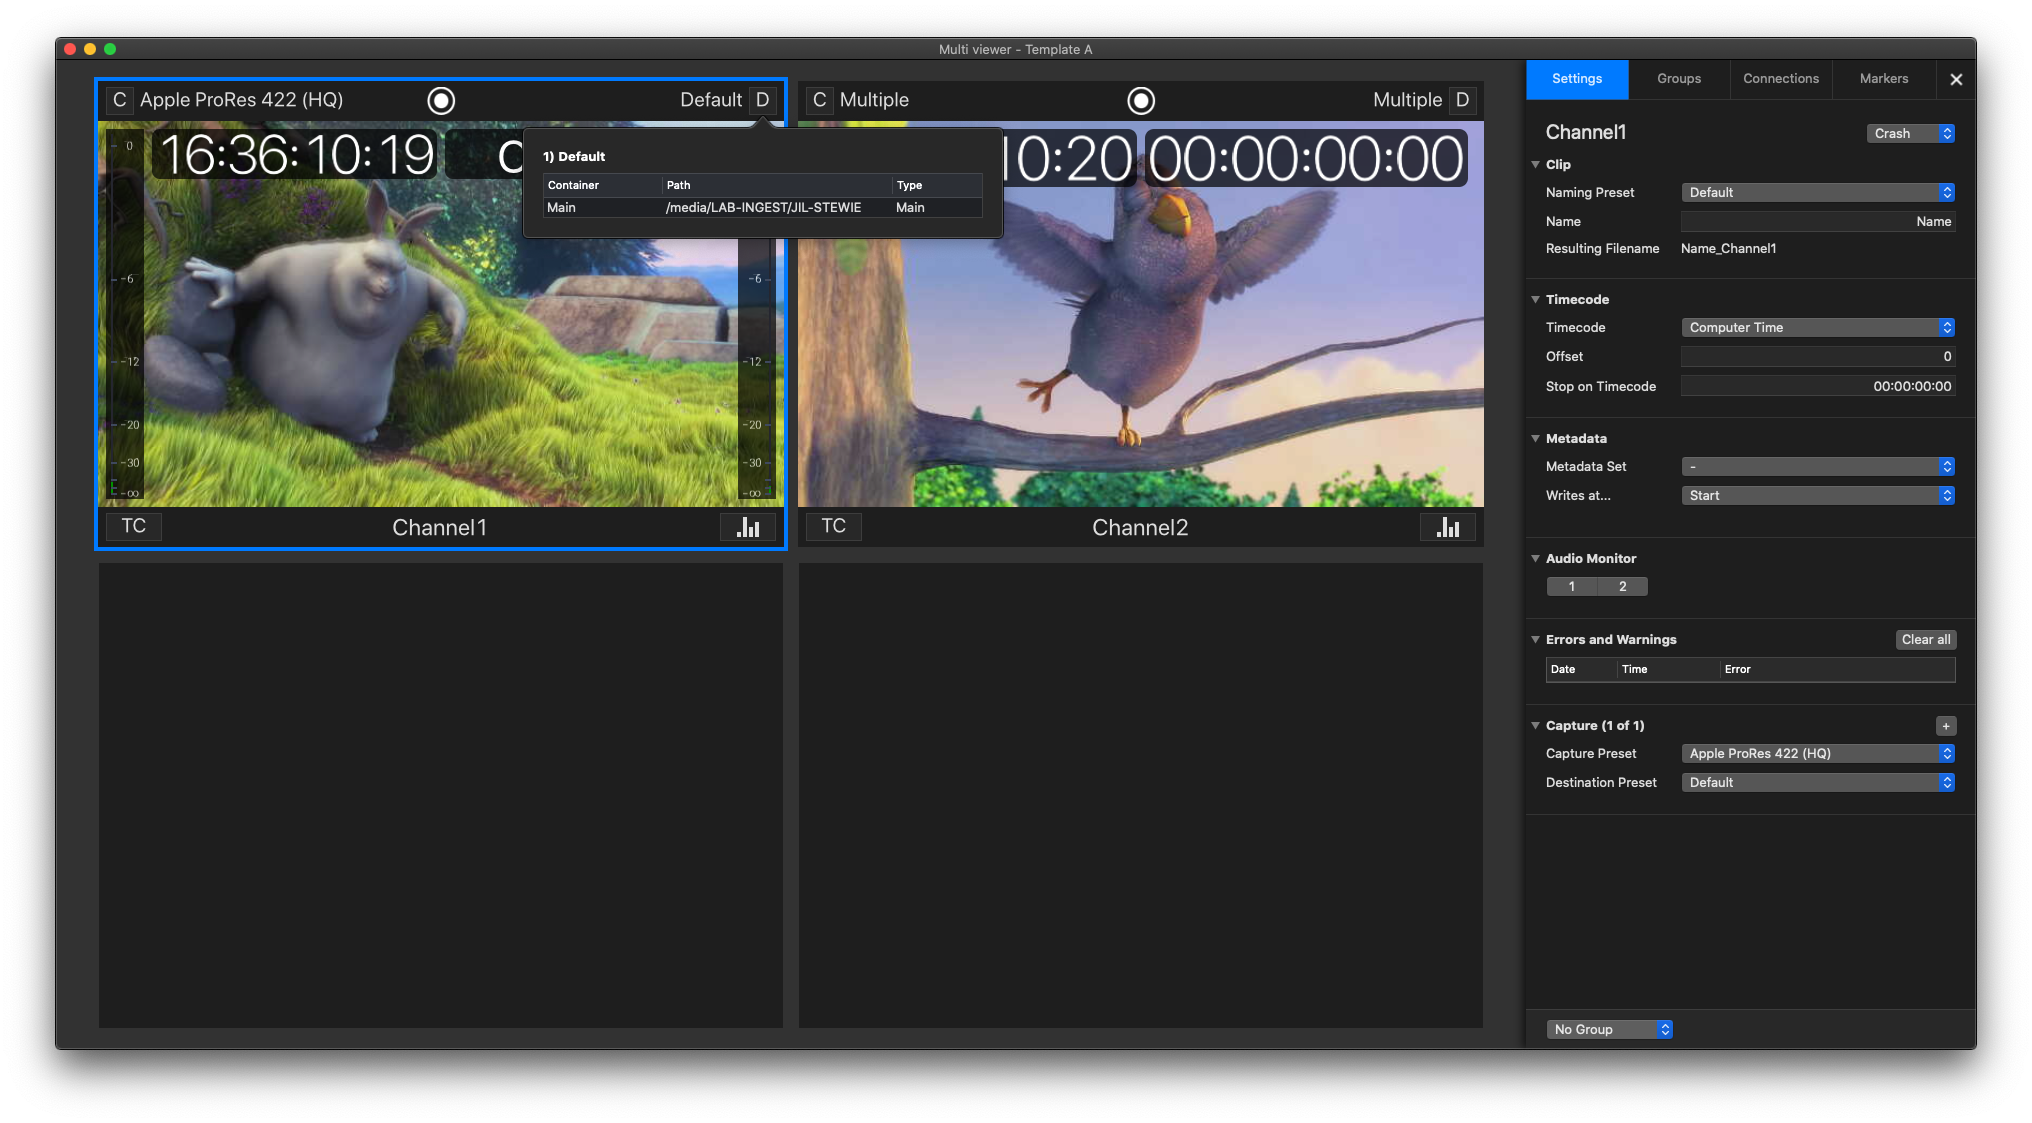This screenshot has height=1123, width=2032.
Task: Switch to the Connections tab
Action: pos(1781,79)
